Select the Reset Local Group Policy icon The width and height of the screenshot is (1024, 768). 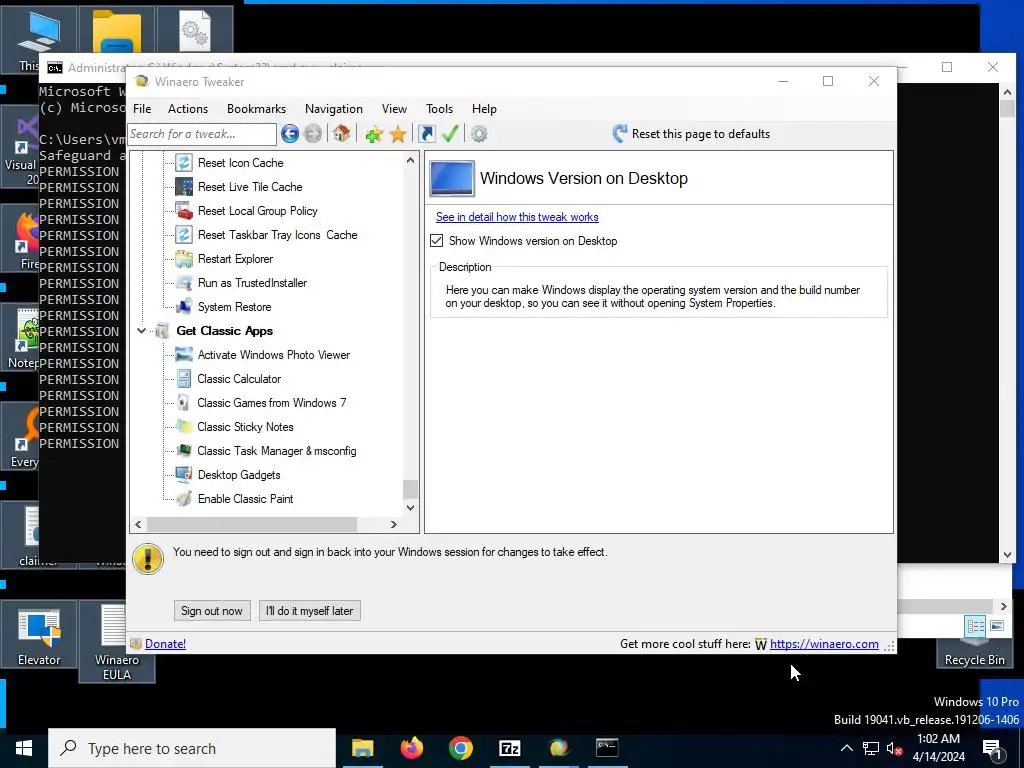pyautogui.click(x=184, y=211)
